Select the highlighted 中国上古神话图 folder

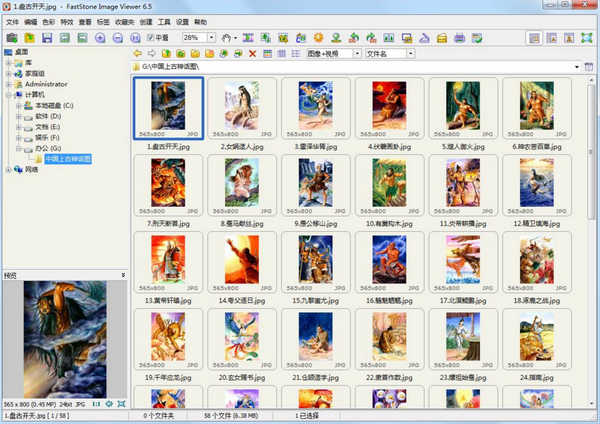pos(68,159)
